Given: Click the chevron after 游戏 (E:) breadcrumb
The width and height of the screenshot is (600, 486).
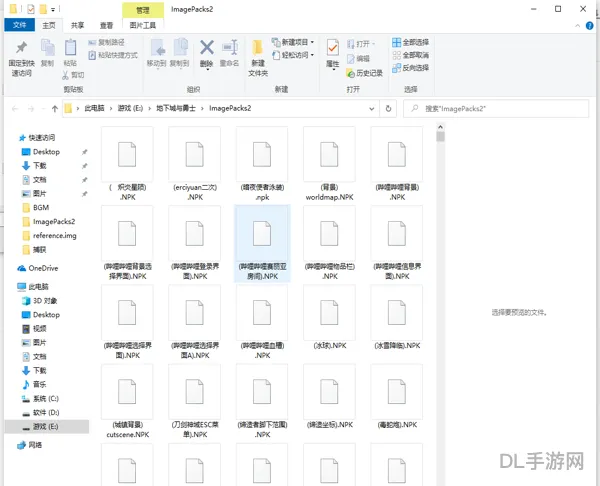Looking at the screenshot, I should 150,109.
